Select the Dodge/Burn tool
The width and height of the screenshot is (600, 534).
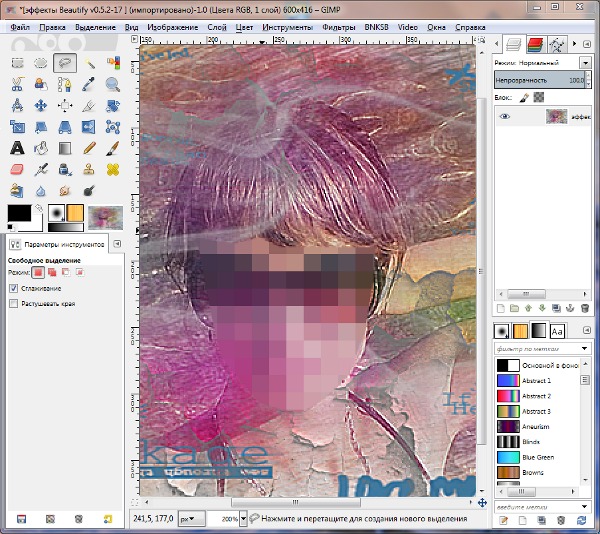[89, 190]
